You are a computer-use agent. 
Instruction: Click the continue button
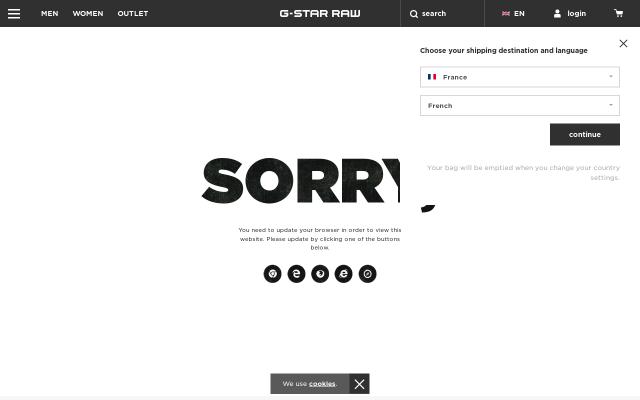584,134
